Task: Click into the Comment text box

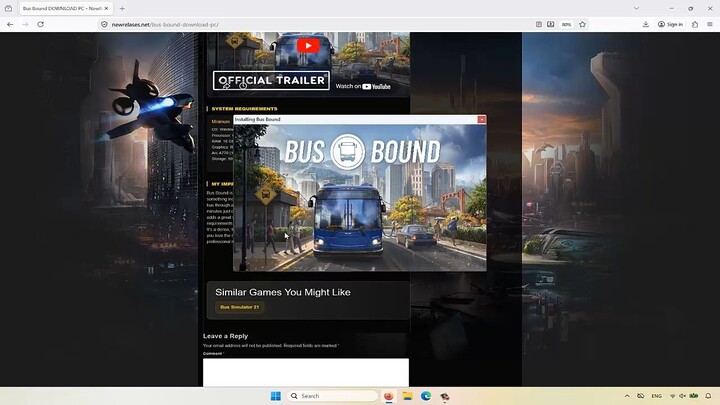Action: tap(306, 372)
